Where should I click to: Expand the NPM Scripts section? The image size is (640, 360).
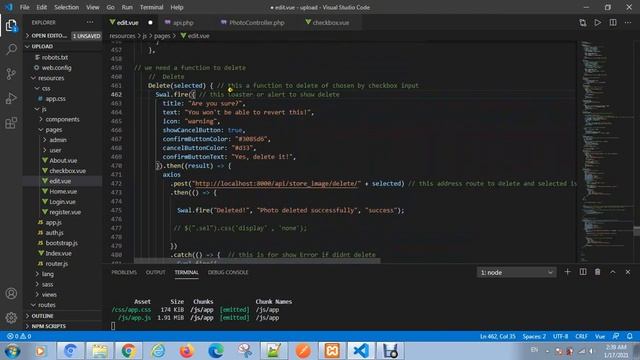click(48, 326)
